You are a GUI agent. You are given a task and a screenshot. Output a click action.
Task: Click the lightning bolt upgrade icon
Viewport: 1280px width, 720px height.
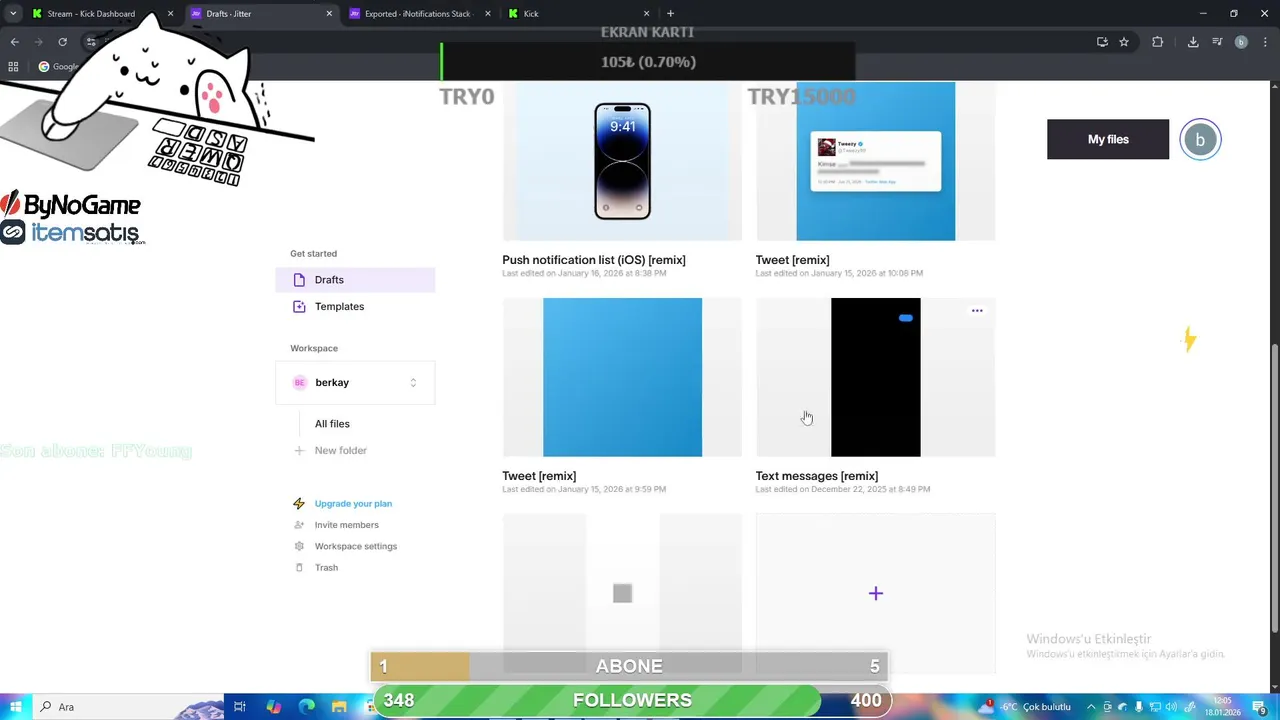point(299,504)
